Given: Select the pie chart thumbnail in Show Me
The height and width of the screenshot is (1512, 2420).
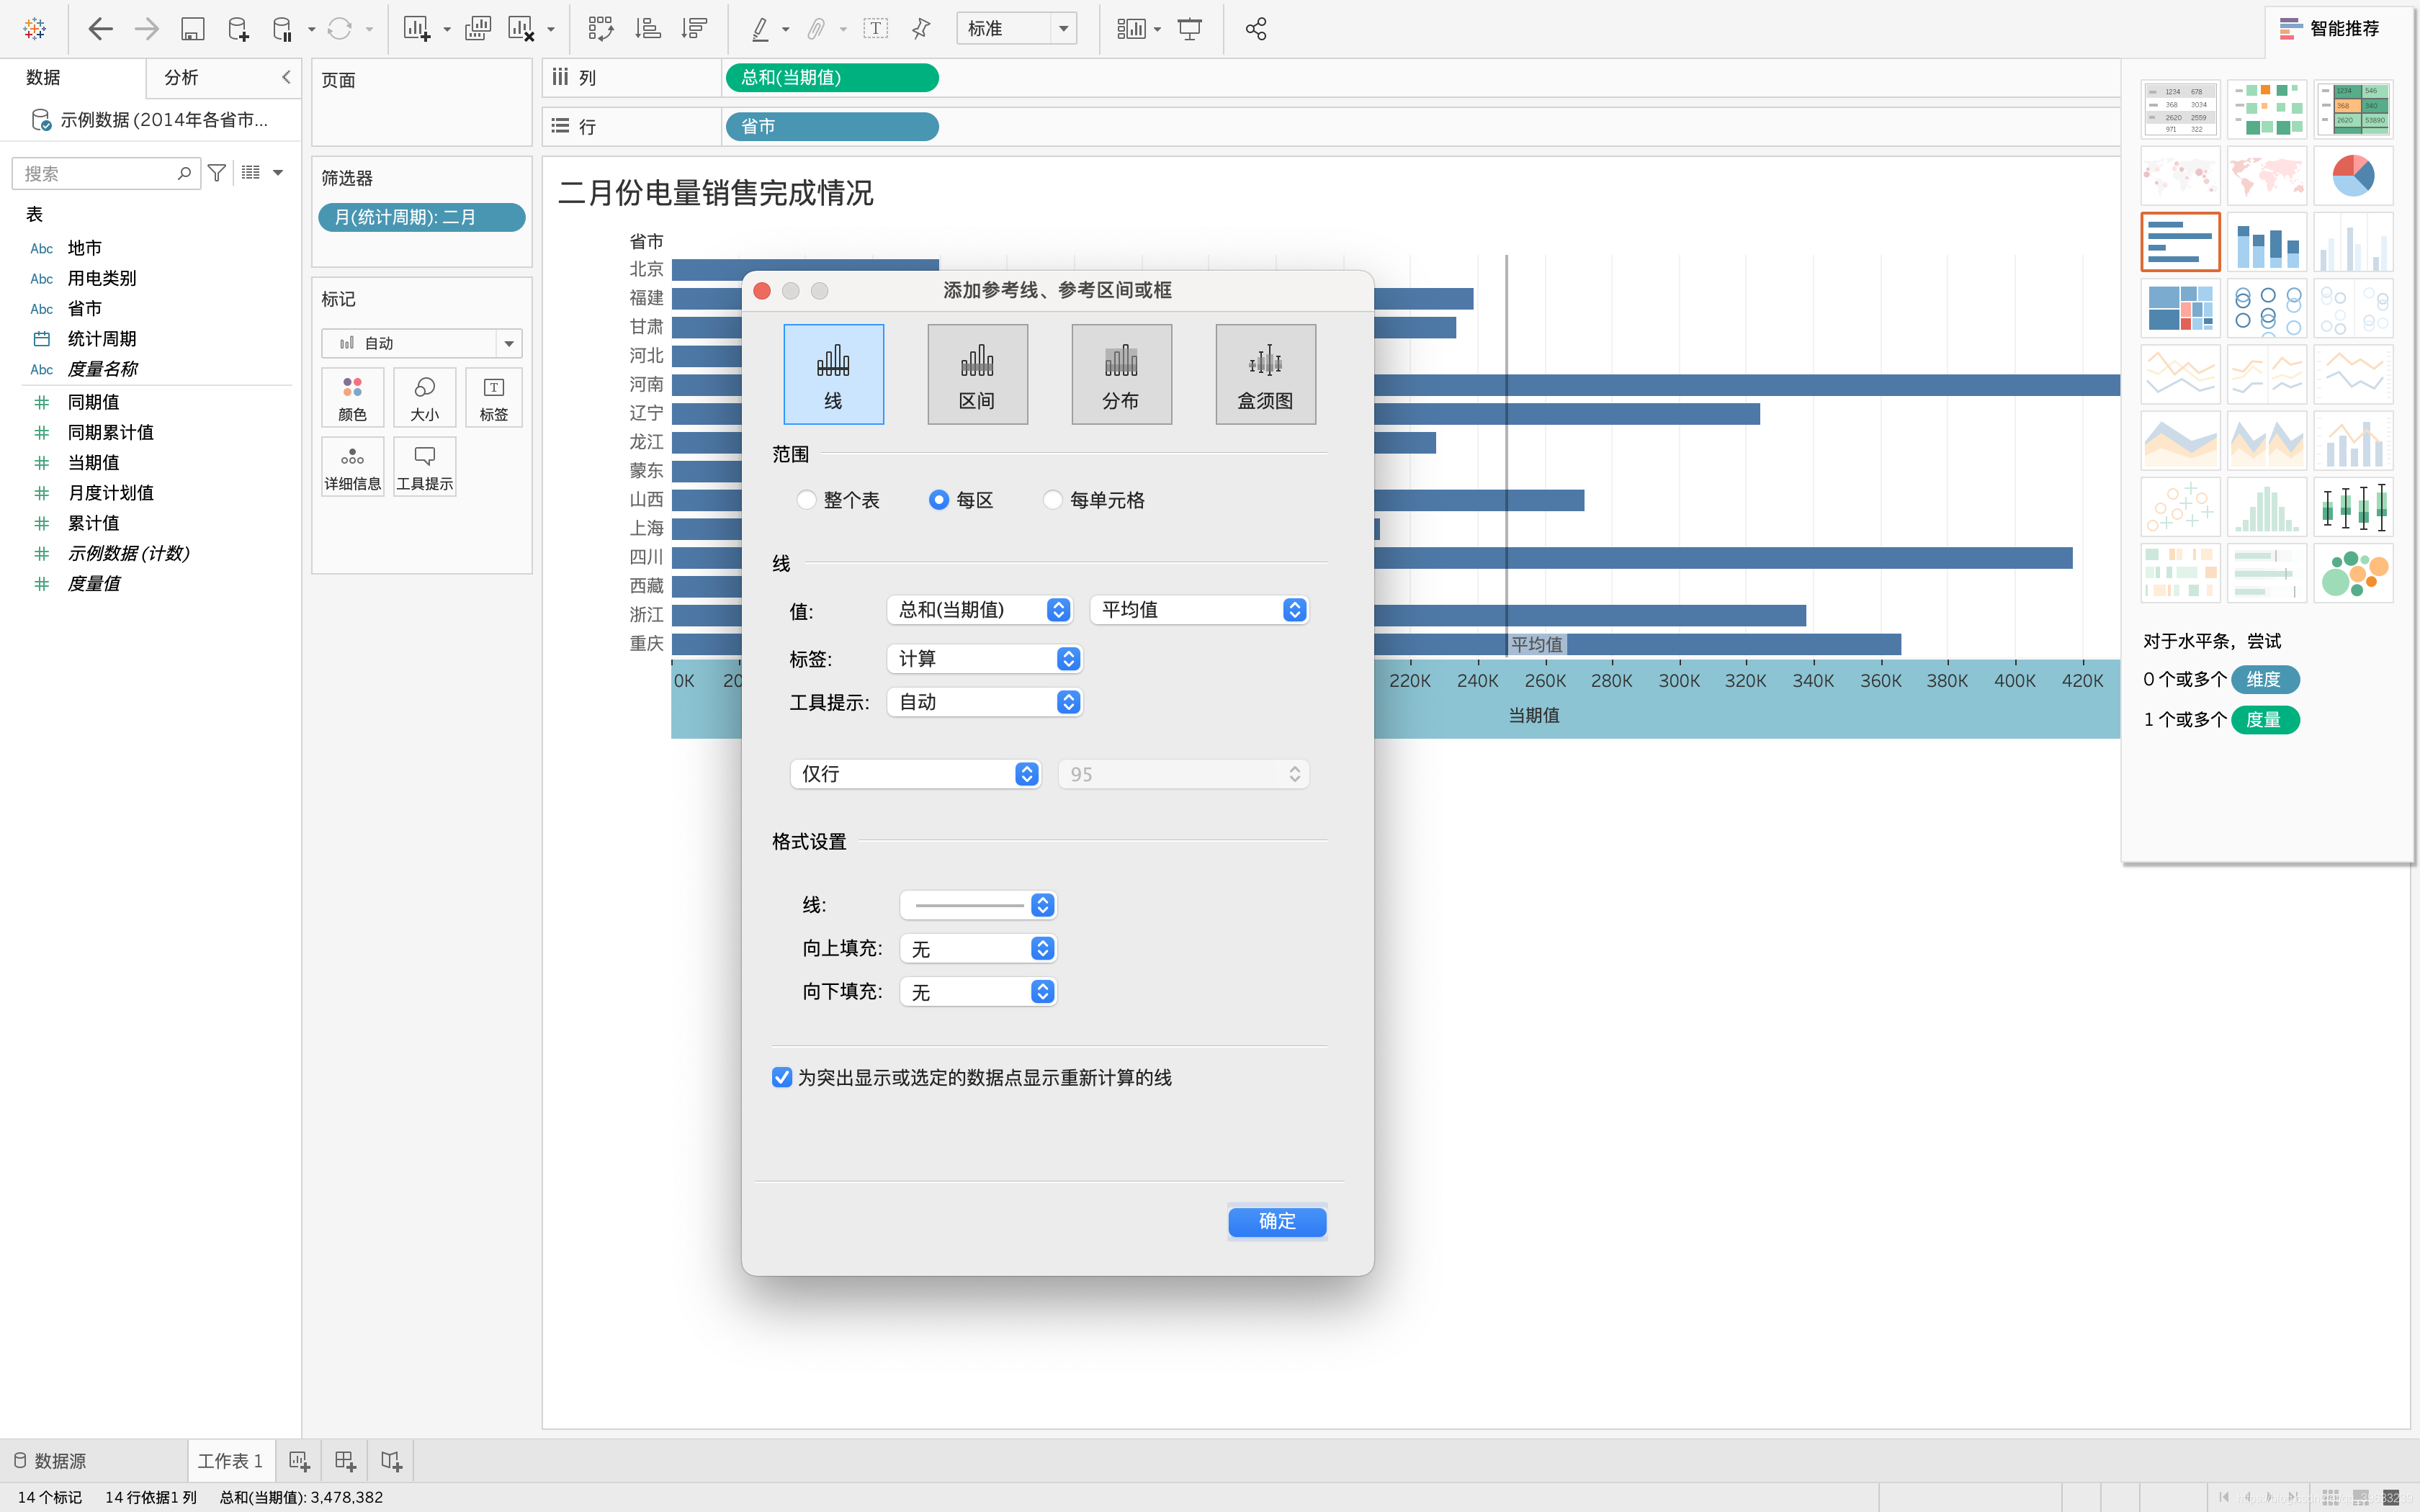Looking at the screenshot, I should [2352, 176].
